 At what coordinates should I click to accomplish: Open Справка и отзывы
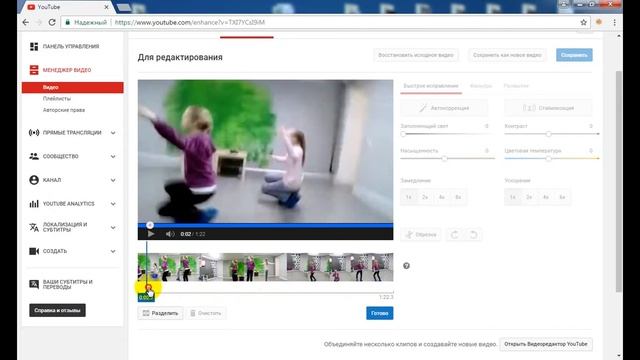coord(57,310)
